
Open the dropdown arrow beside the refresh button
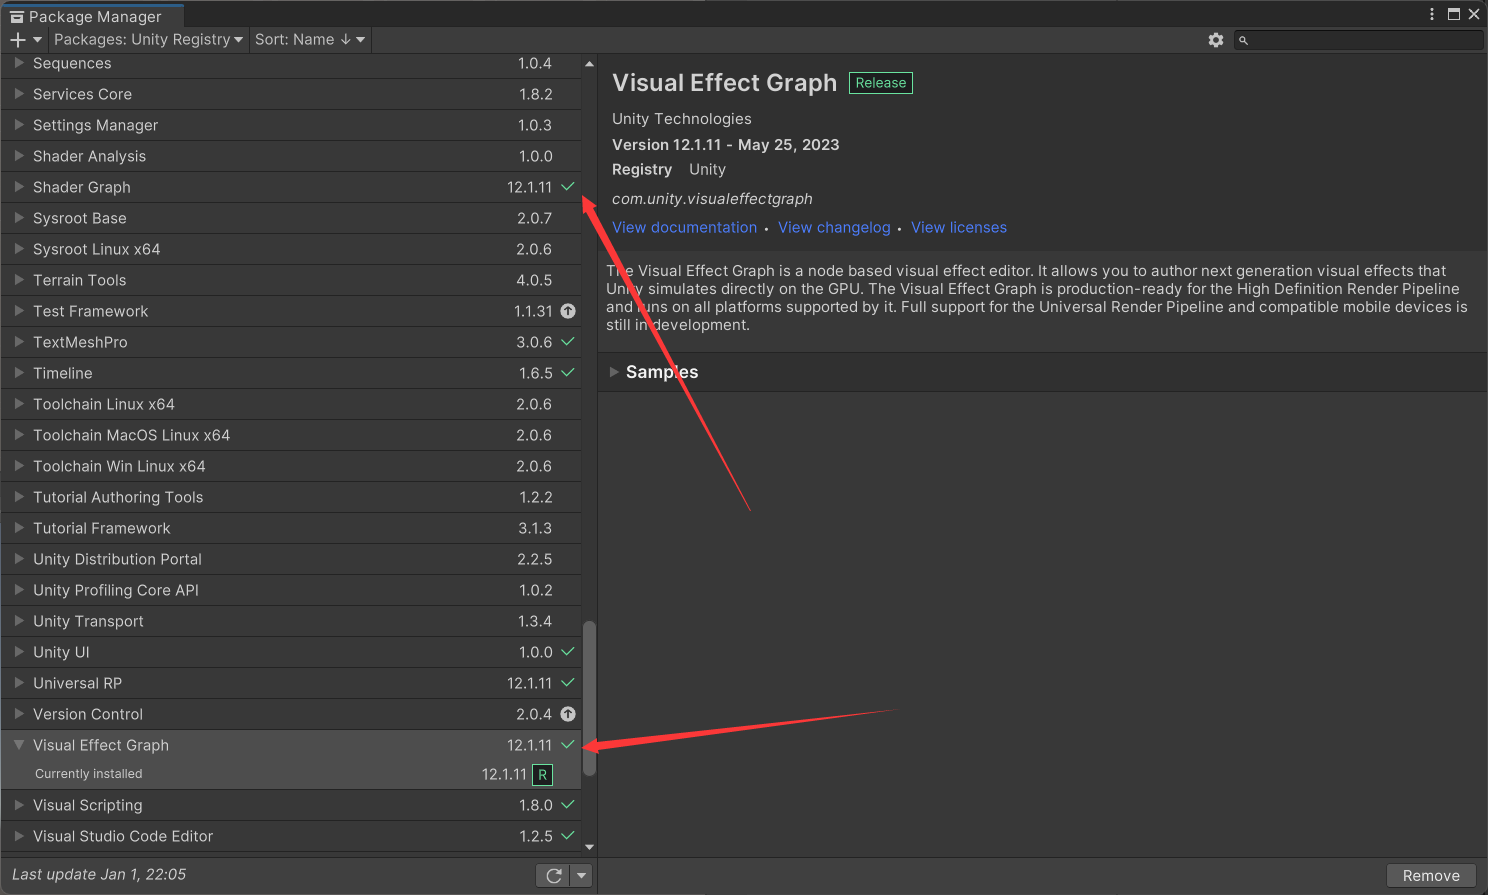tap(581, 876)
